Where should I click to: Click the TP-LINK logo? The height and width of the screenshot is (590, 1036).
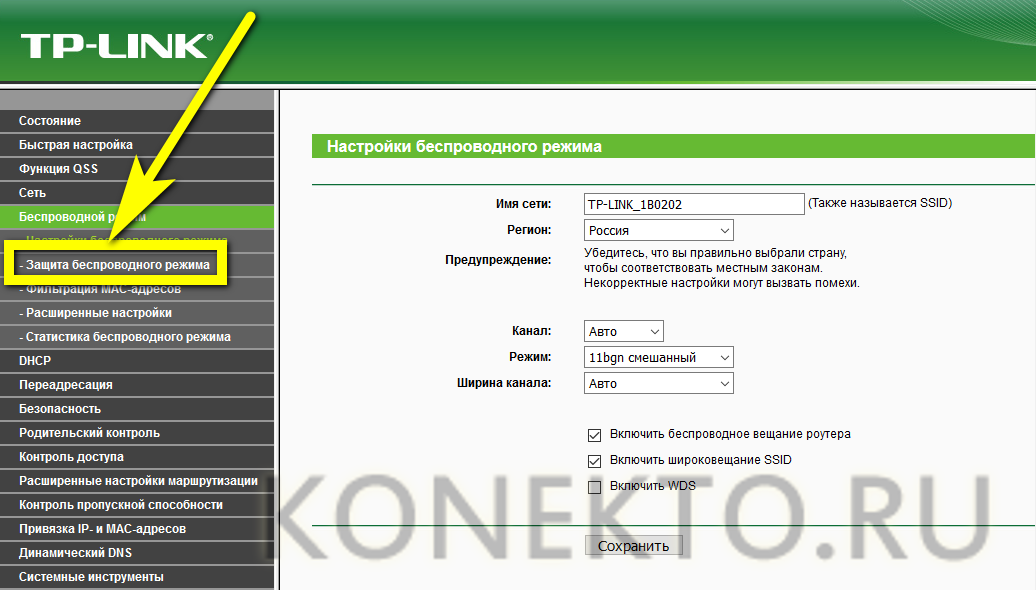pos(117,46)
